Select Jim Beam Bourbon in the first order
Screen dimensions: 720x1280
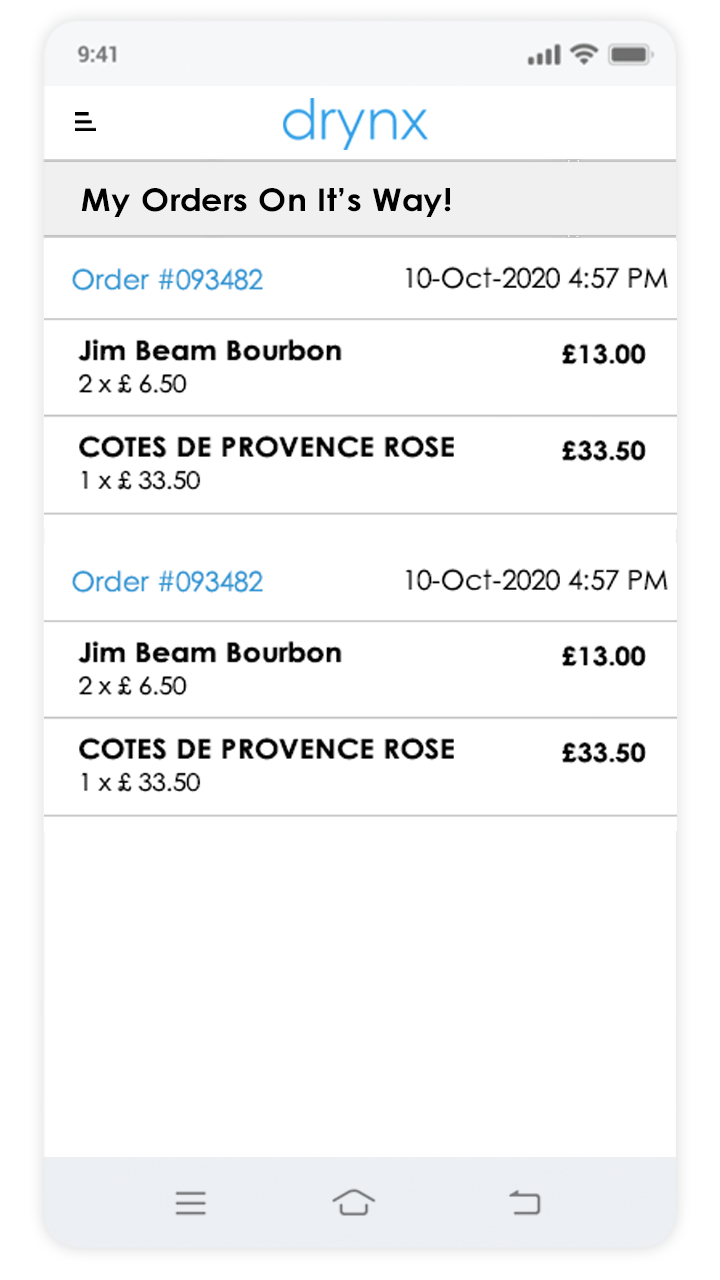pyautogui.click(x=210, y=352)
